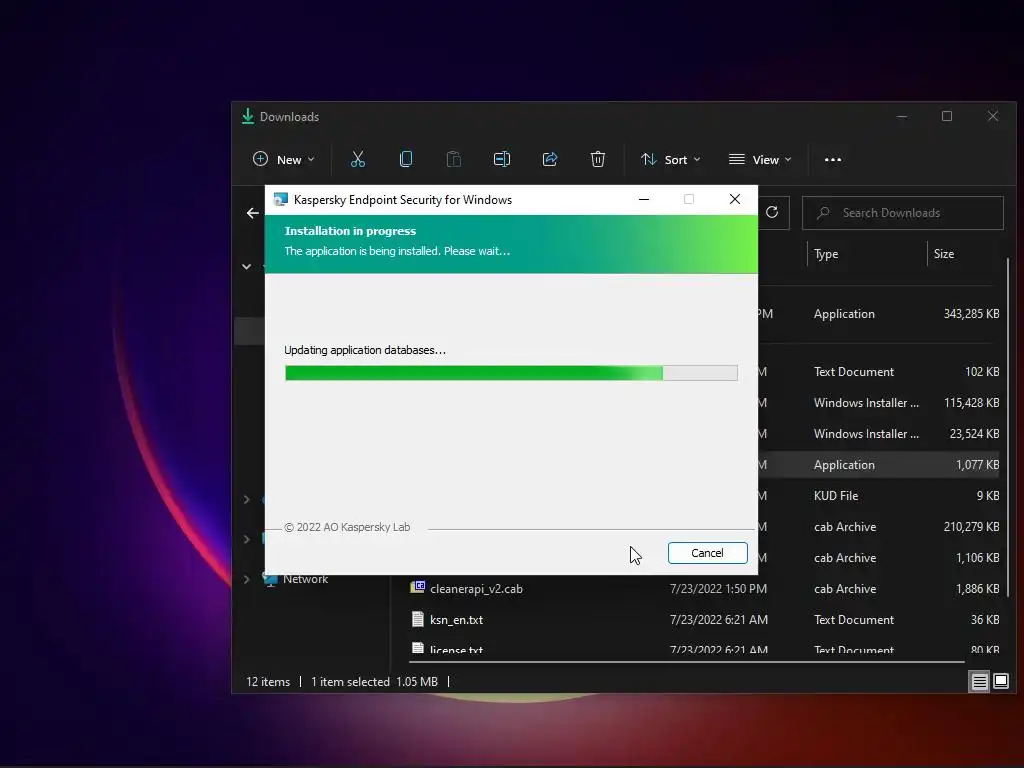The image size is (1024, 768).
Task: Click the installation progress bar
Action: click(511, 373)
